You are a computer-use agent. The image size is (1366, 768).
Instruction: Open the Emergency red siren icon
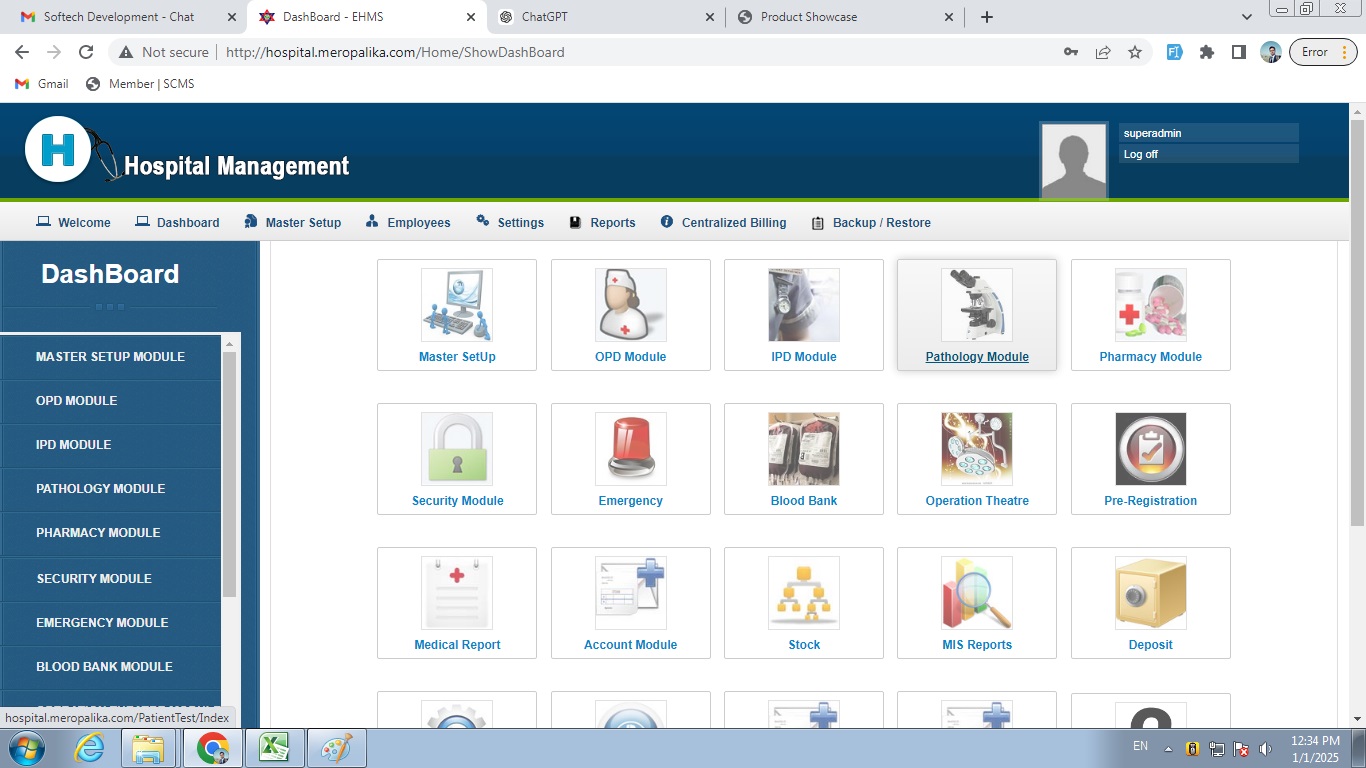pos(630,449)
